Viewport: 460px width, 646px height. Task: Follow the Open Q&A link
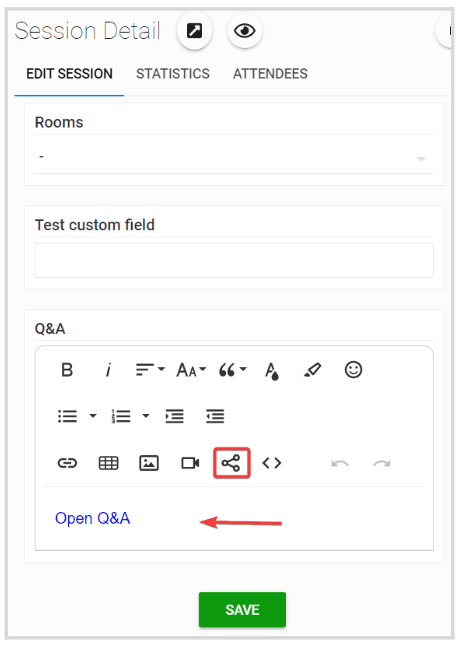coord(93,518)
